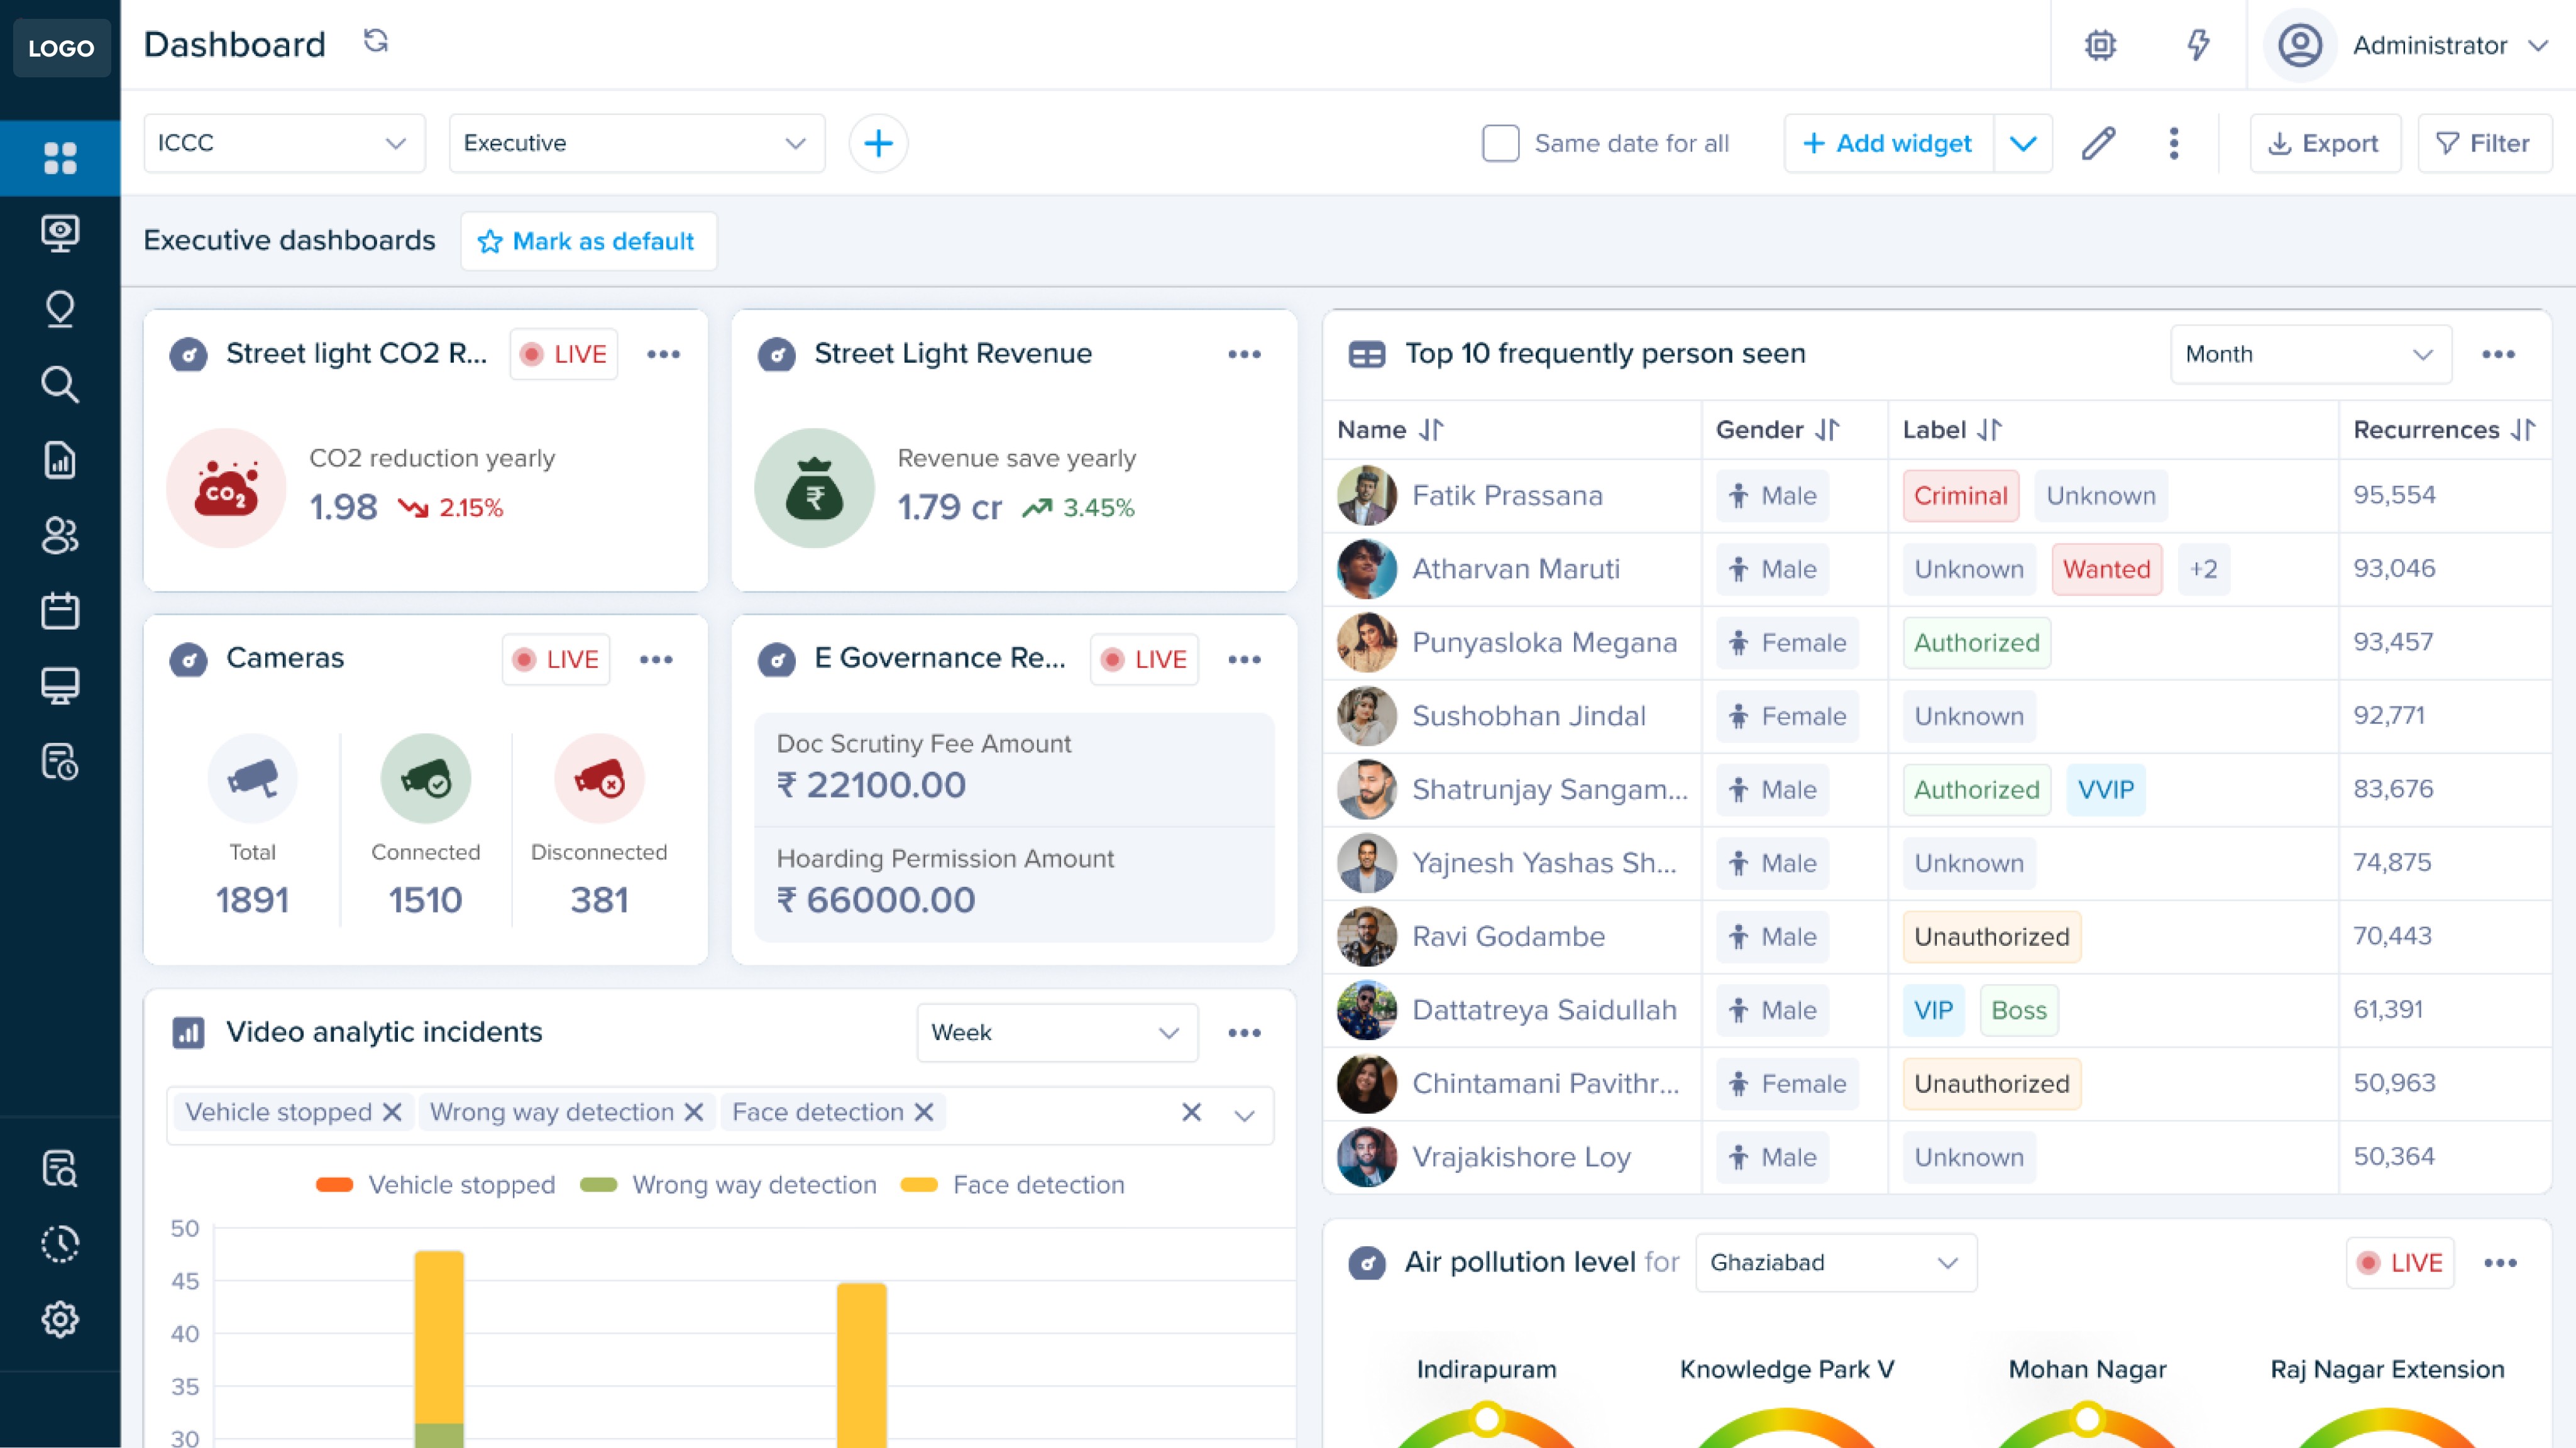Enable Same date for all checkbox
Screen dimensions: 2576x1448
(x=1500, y=143)
